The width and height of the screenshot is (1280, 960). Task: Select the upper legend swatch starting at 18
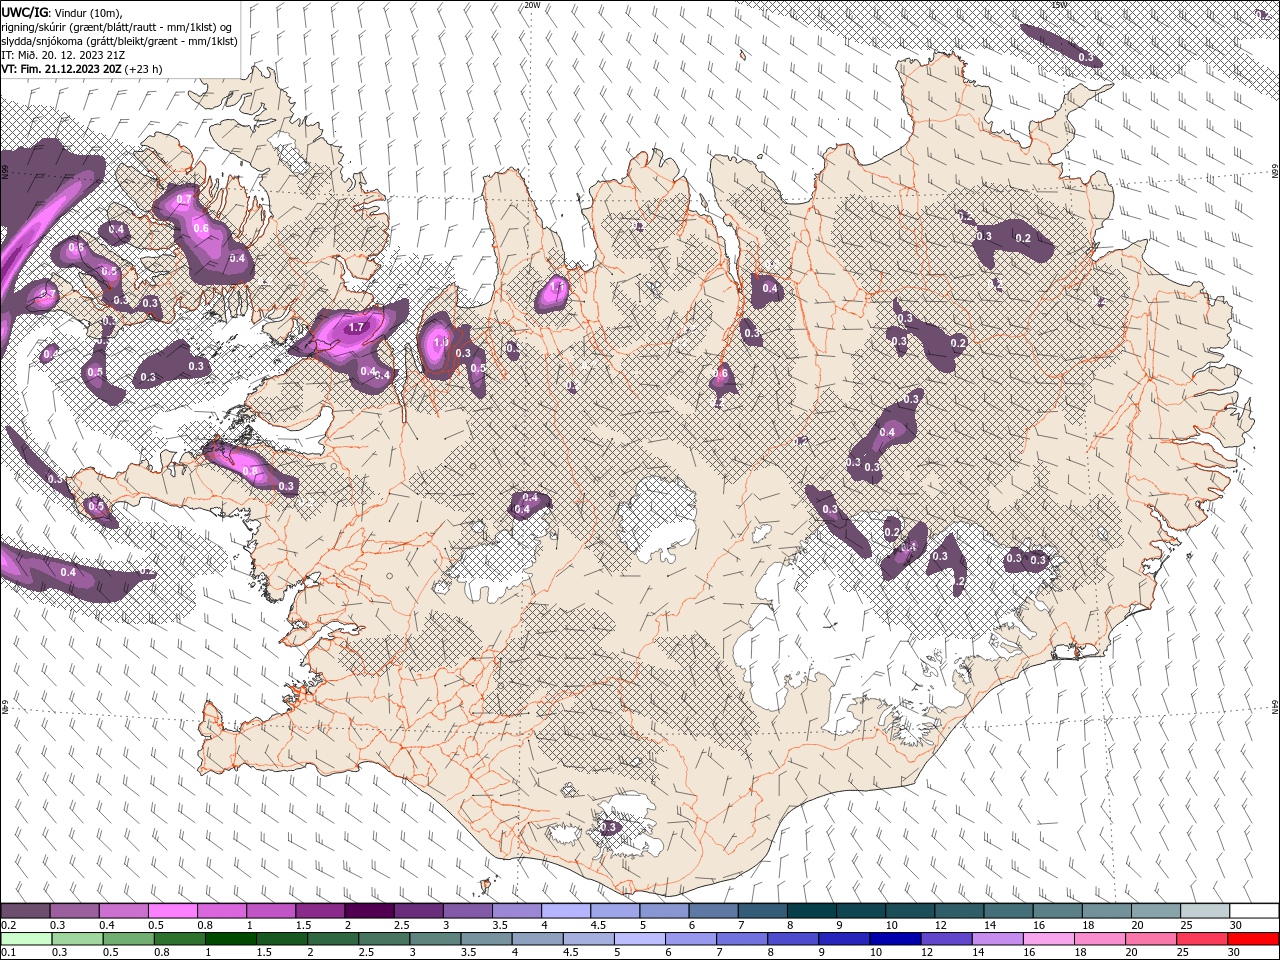click(x=1106, y=911)
